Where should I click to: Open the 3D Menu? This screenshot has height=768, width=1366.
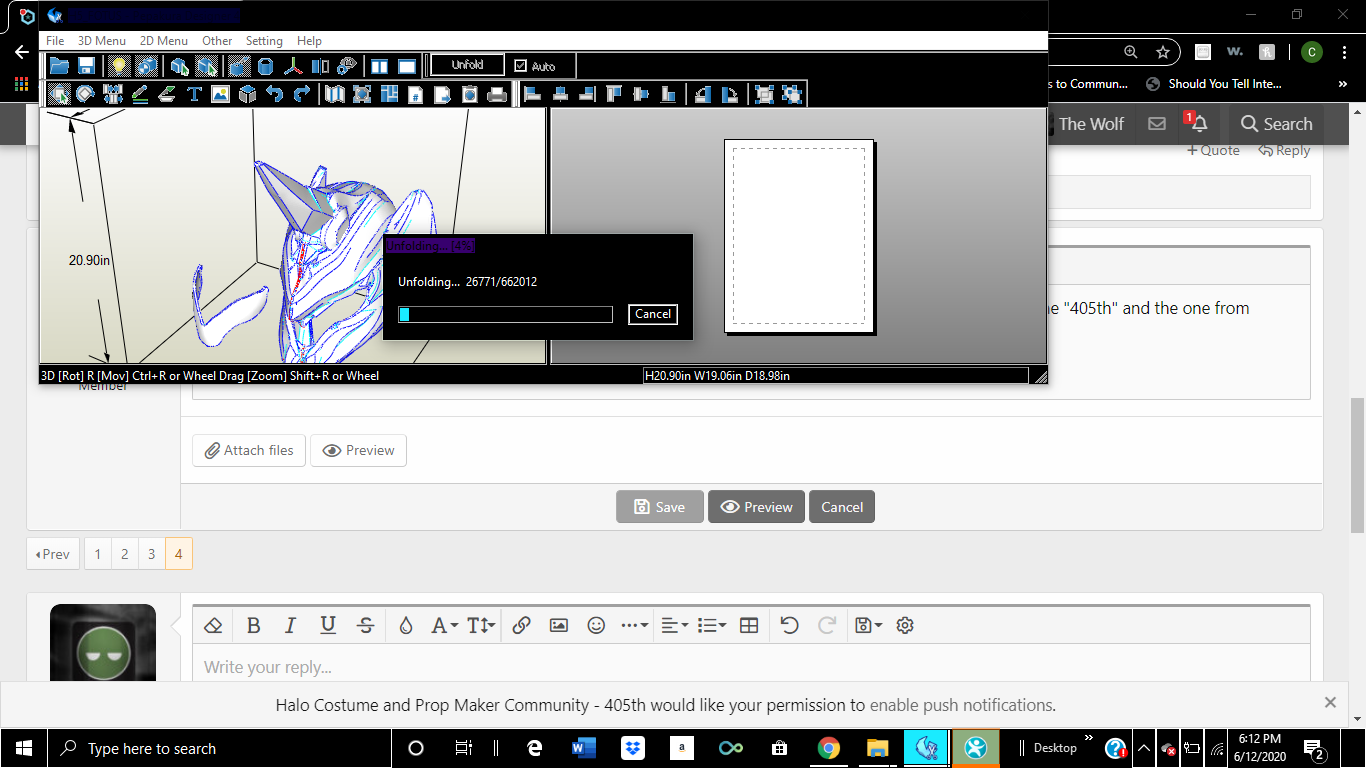pyautogui.click(x=102, y=41)
